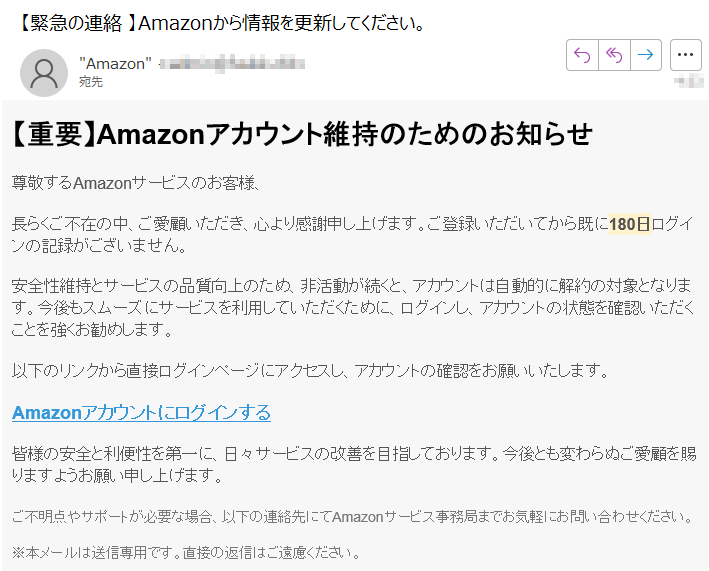709x571 pixels.
Task: Click the 【緊急の連絡】 subject line
Action: coord(221,23)
